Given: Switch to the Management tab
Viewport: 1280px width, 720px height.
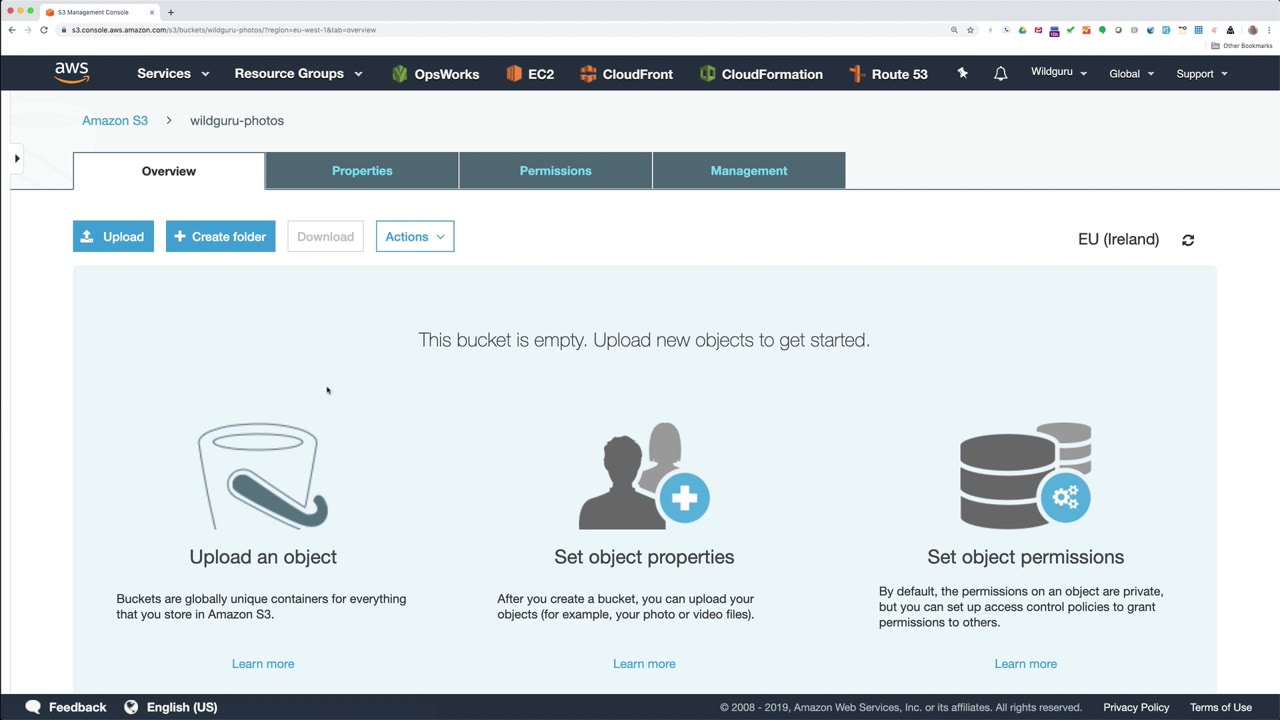Looking at the screenshot, I should tap(749, 171).
